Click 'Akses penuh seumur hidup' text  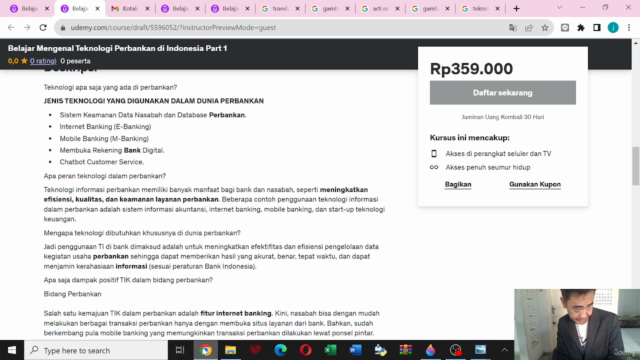(x=488, y=167)
